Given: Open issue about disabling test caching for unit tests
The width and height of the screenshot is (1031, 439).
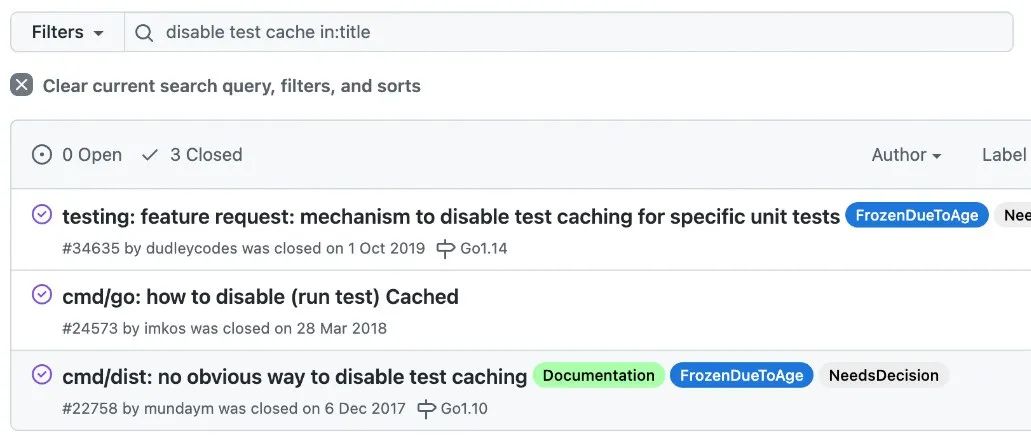Looking at the screenshot, I should tap(451, 216).
